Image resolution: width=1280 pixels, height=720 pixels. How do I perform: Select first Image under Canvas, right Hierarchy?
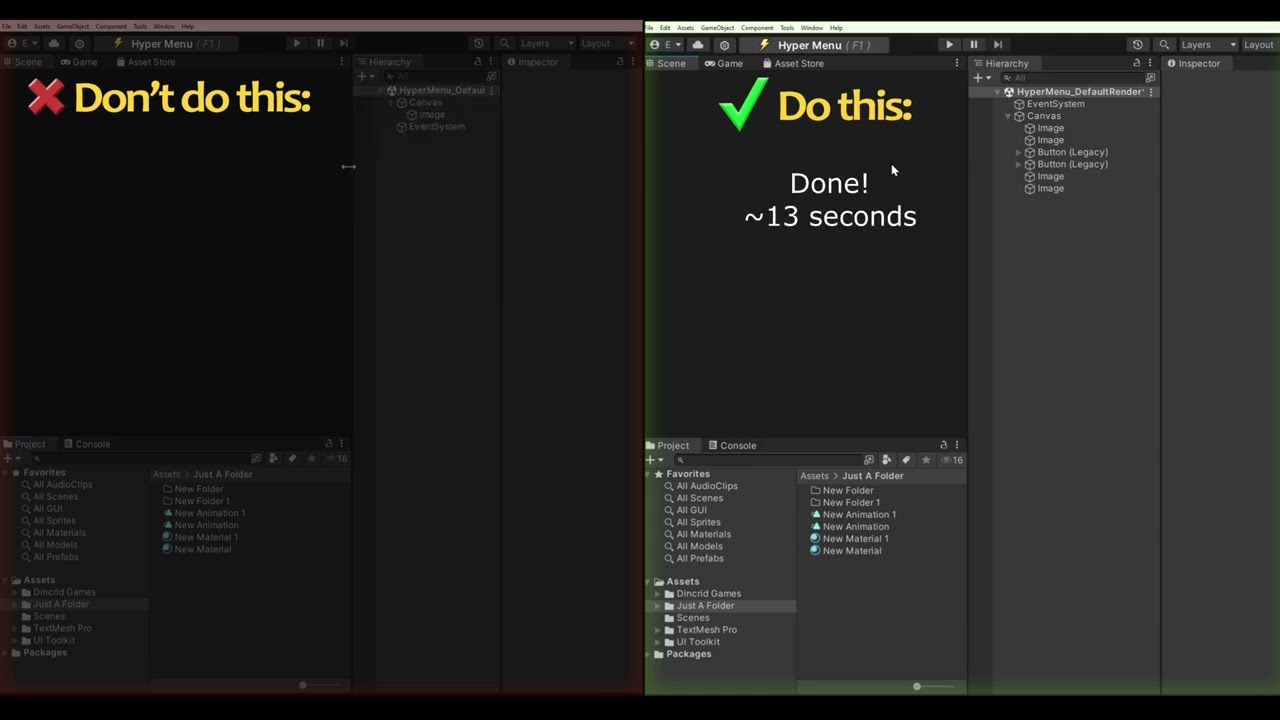click(x=1050, y=128)
